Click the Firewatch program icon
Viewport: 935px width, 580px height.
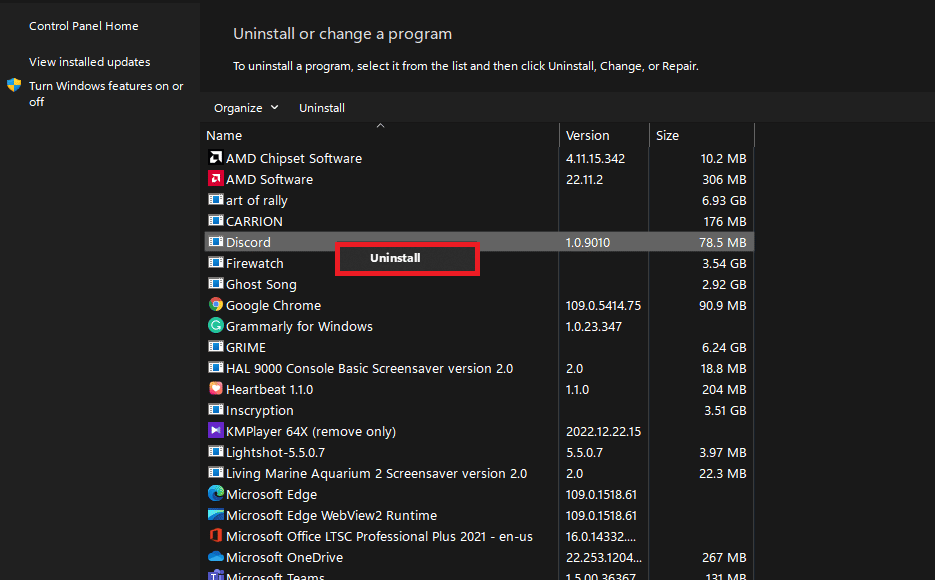(x=215, y=262)
